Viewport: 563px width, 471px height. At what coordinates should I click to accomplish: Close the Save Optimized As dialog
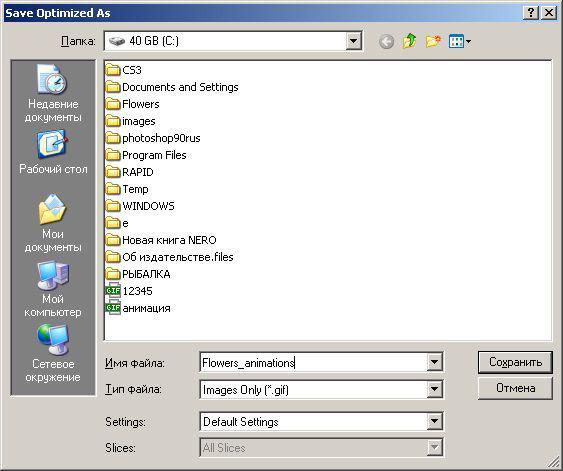(x=549, y=13)
